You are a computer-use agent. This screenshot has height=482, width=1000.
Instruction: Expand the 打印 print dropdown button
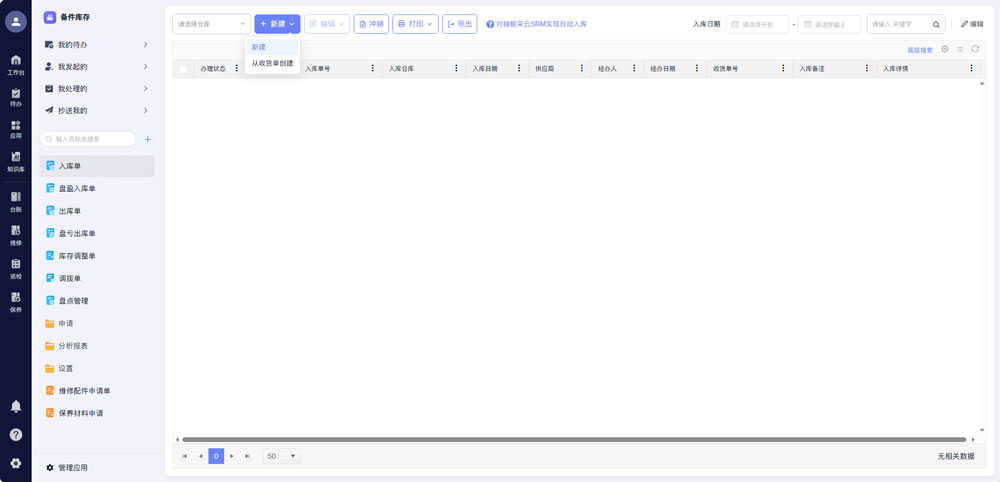tap(415, 24)
